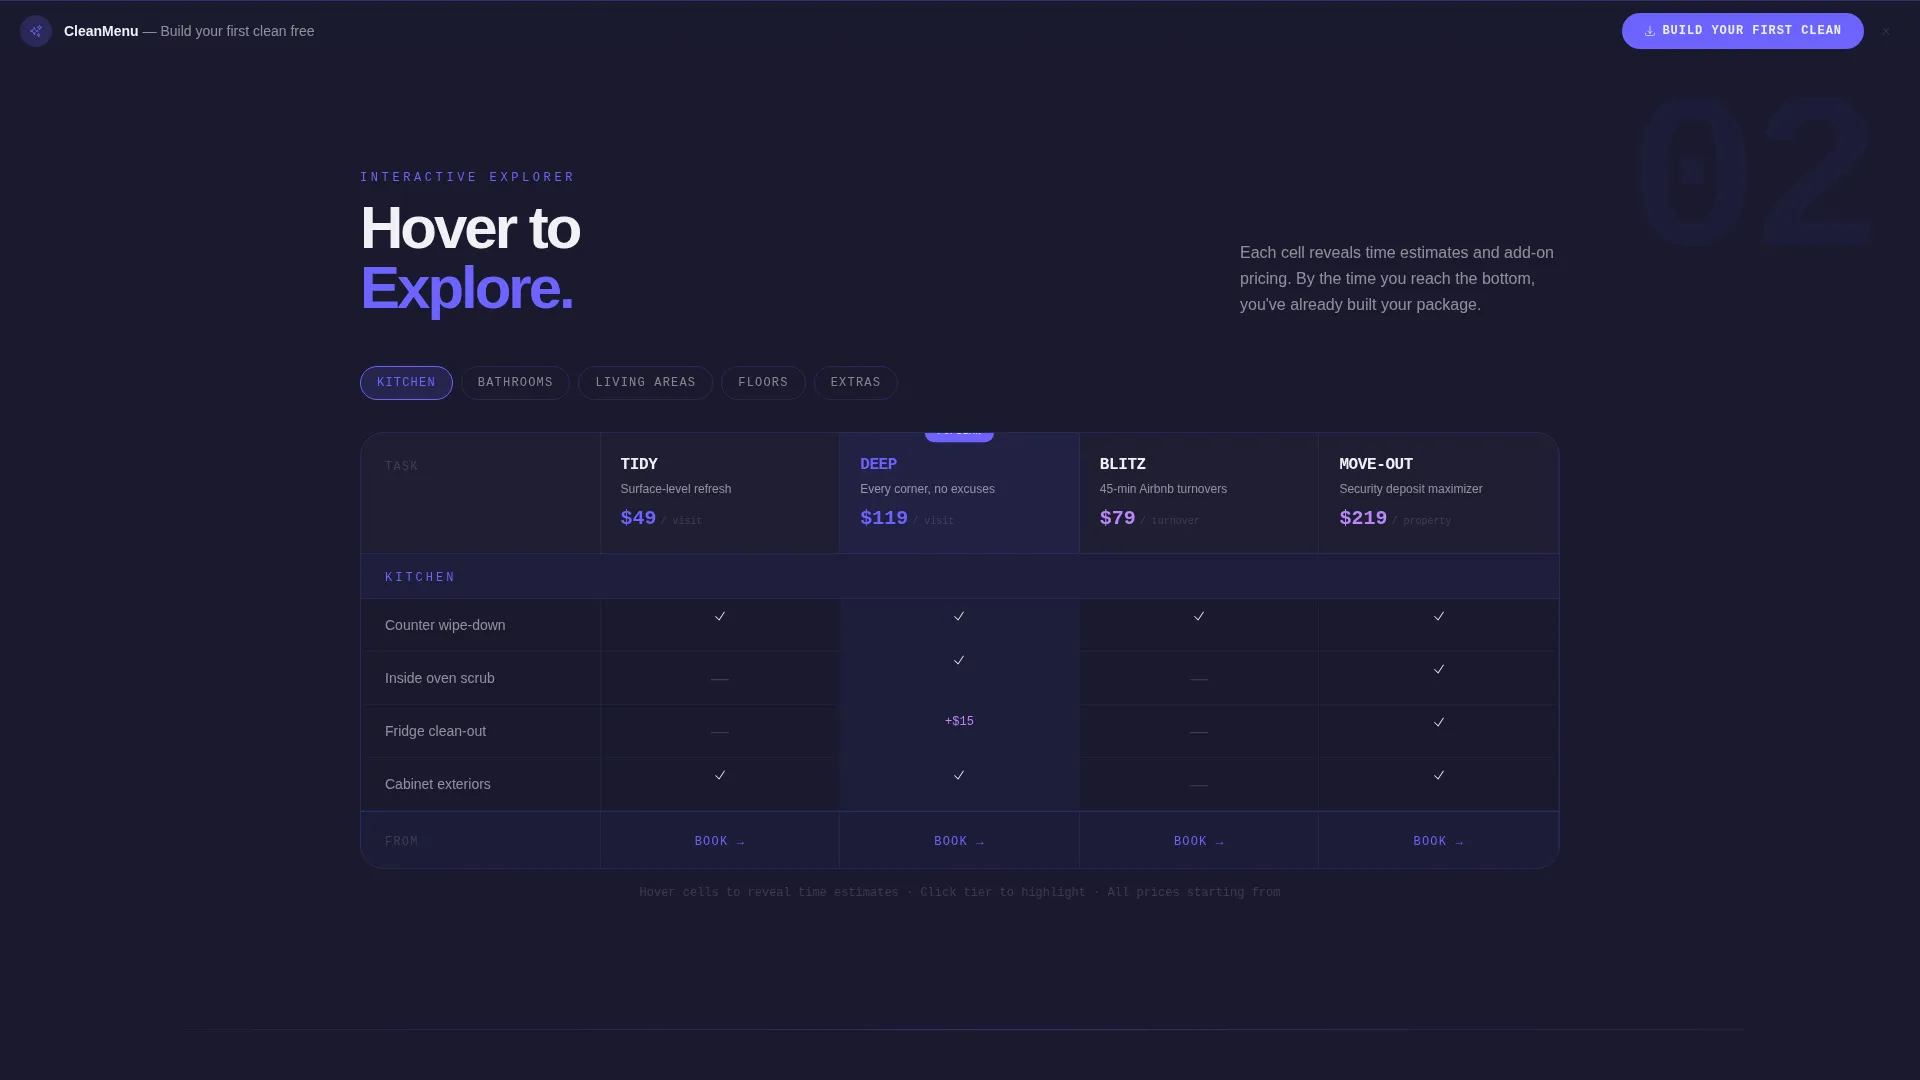Click the $49 Tidy price

[638, 519]
